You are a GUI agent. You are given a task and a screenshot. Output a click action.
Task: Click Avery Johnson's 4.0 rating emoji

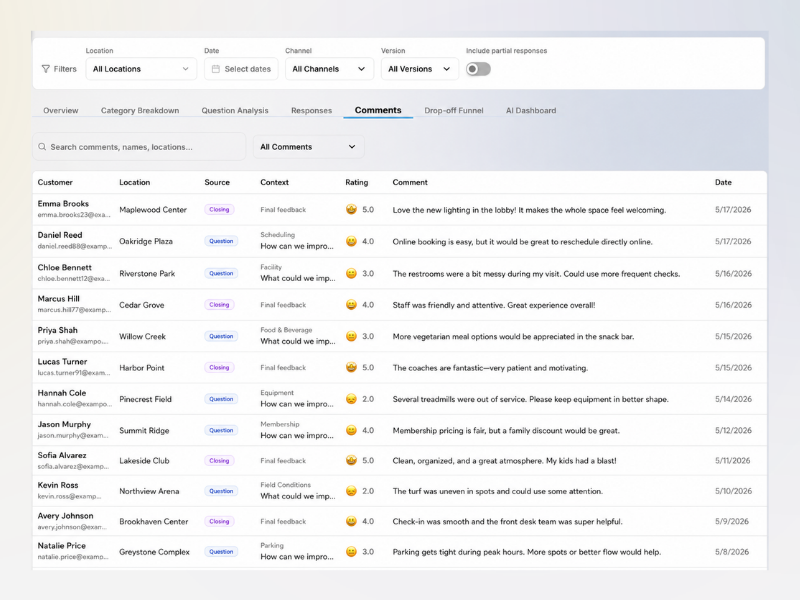pos(351,521)
